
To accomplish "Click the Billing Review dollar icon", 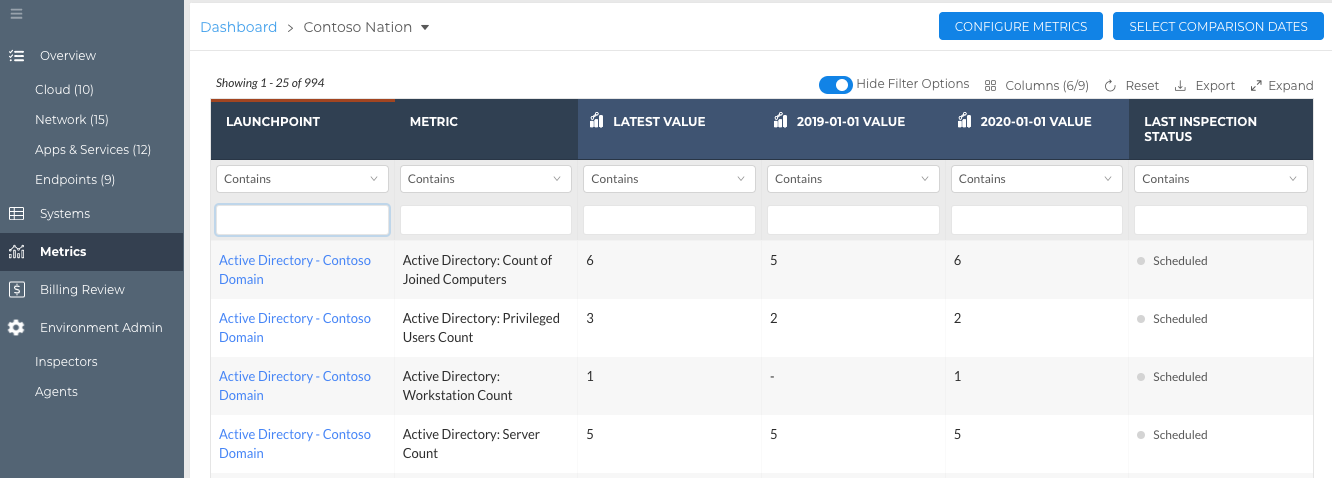I will pos(17,290).
